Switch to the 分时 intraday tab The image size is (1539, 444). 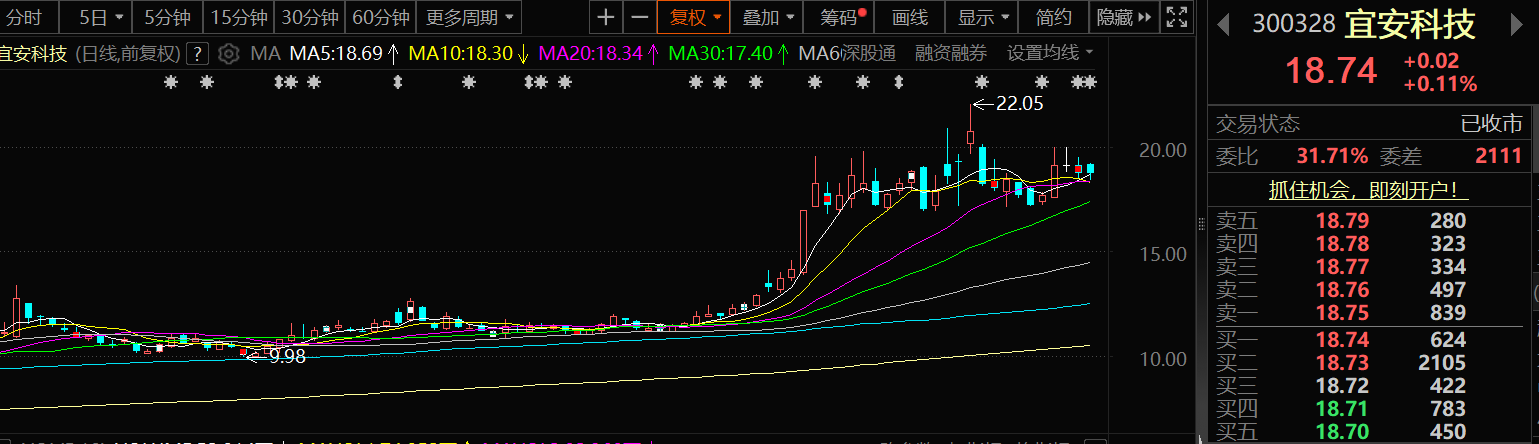25,17
